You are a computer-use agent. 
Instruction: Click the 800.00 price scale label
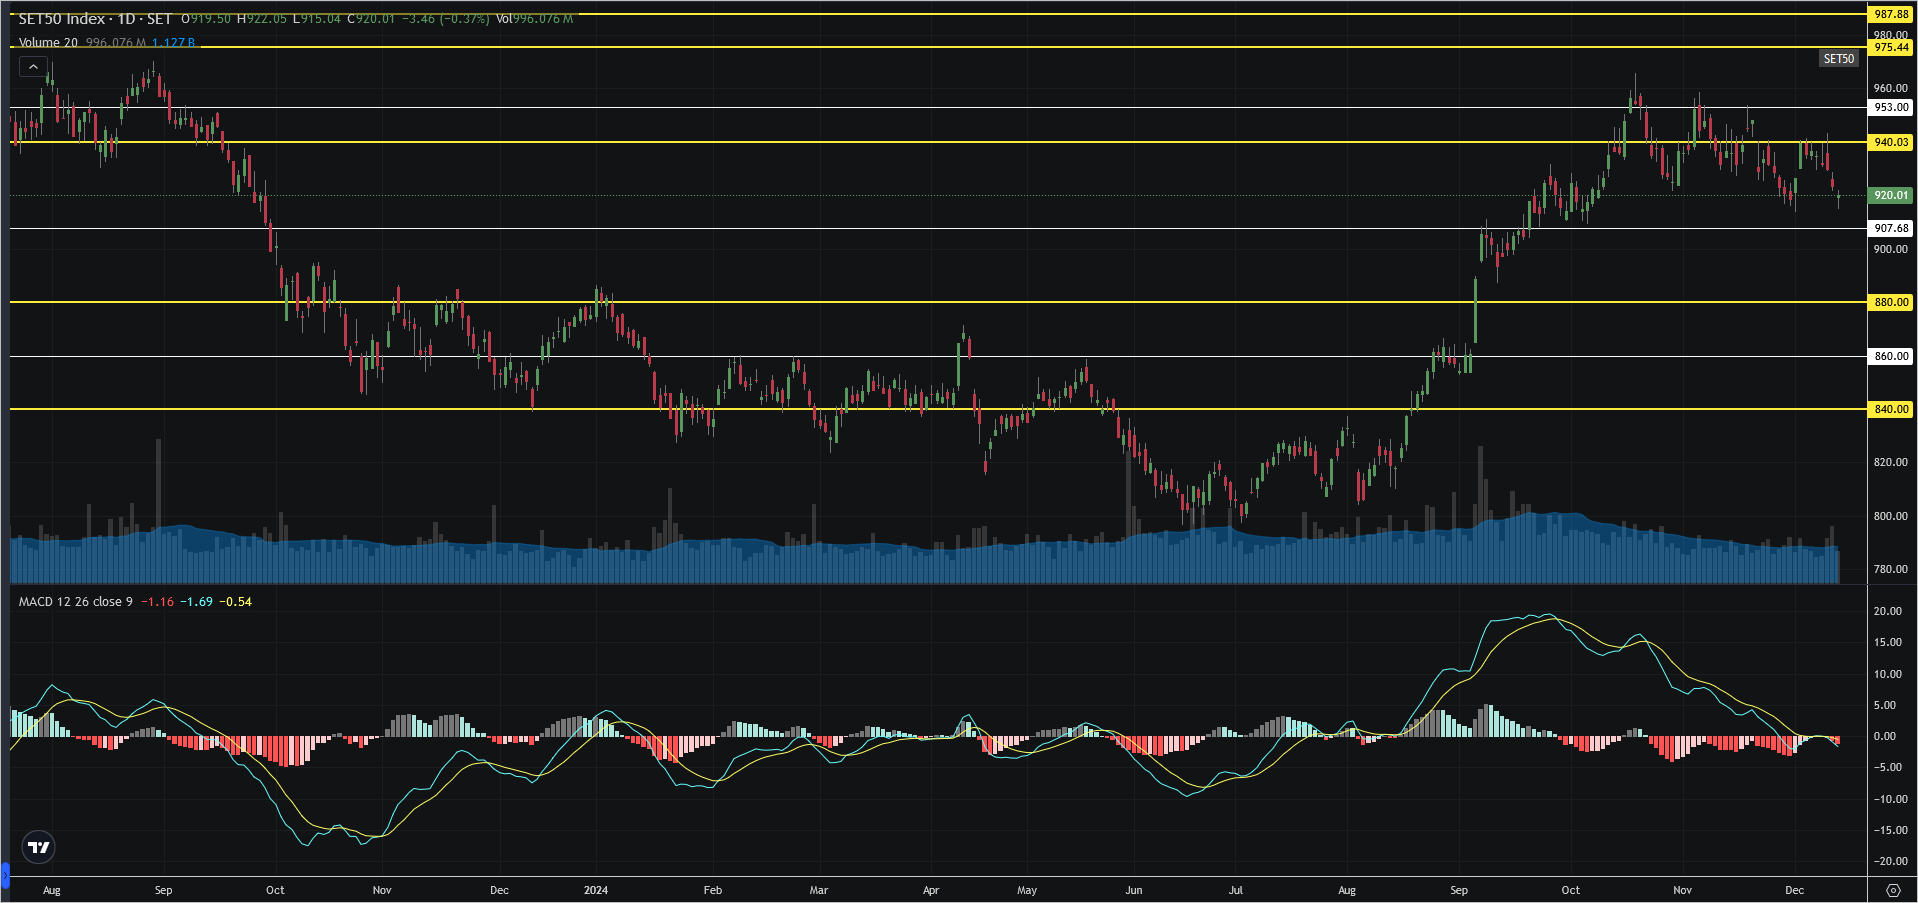click(x=1890, y=516)
